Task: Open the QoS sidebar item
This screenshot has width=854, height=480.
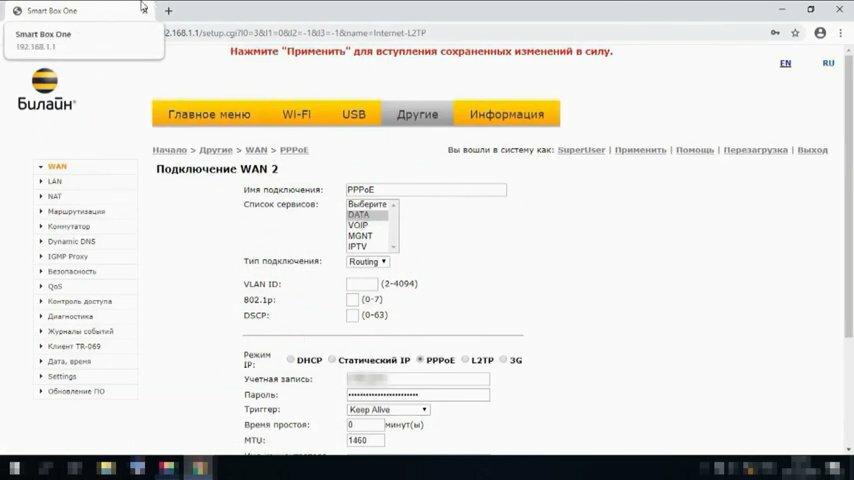Action: click(55, 287)
